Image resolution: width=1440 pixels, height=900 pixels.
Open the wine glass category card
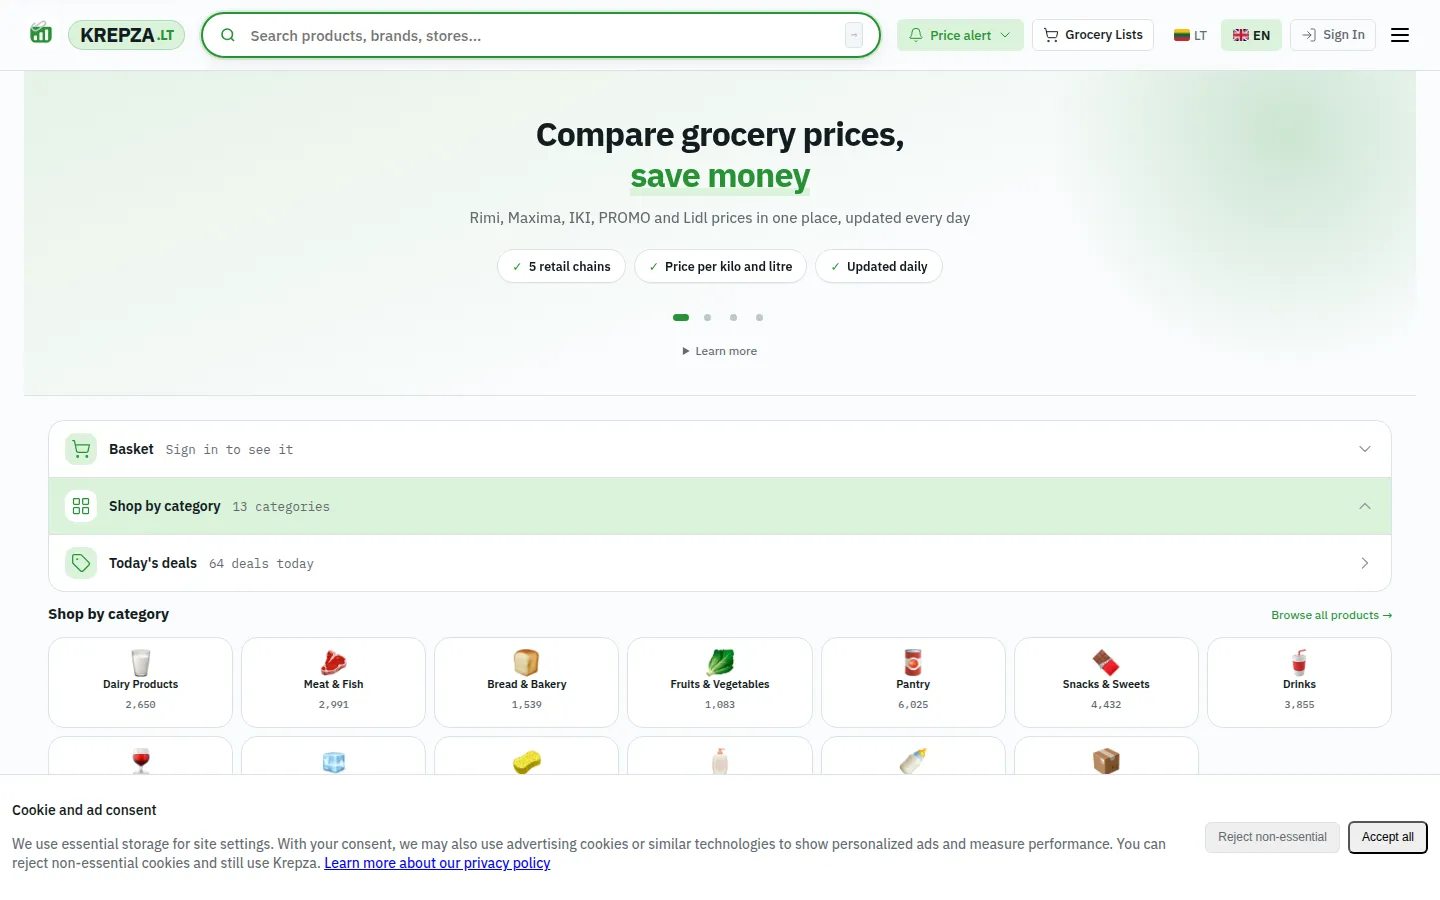pos(140,756)
